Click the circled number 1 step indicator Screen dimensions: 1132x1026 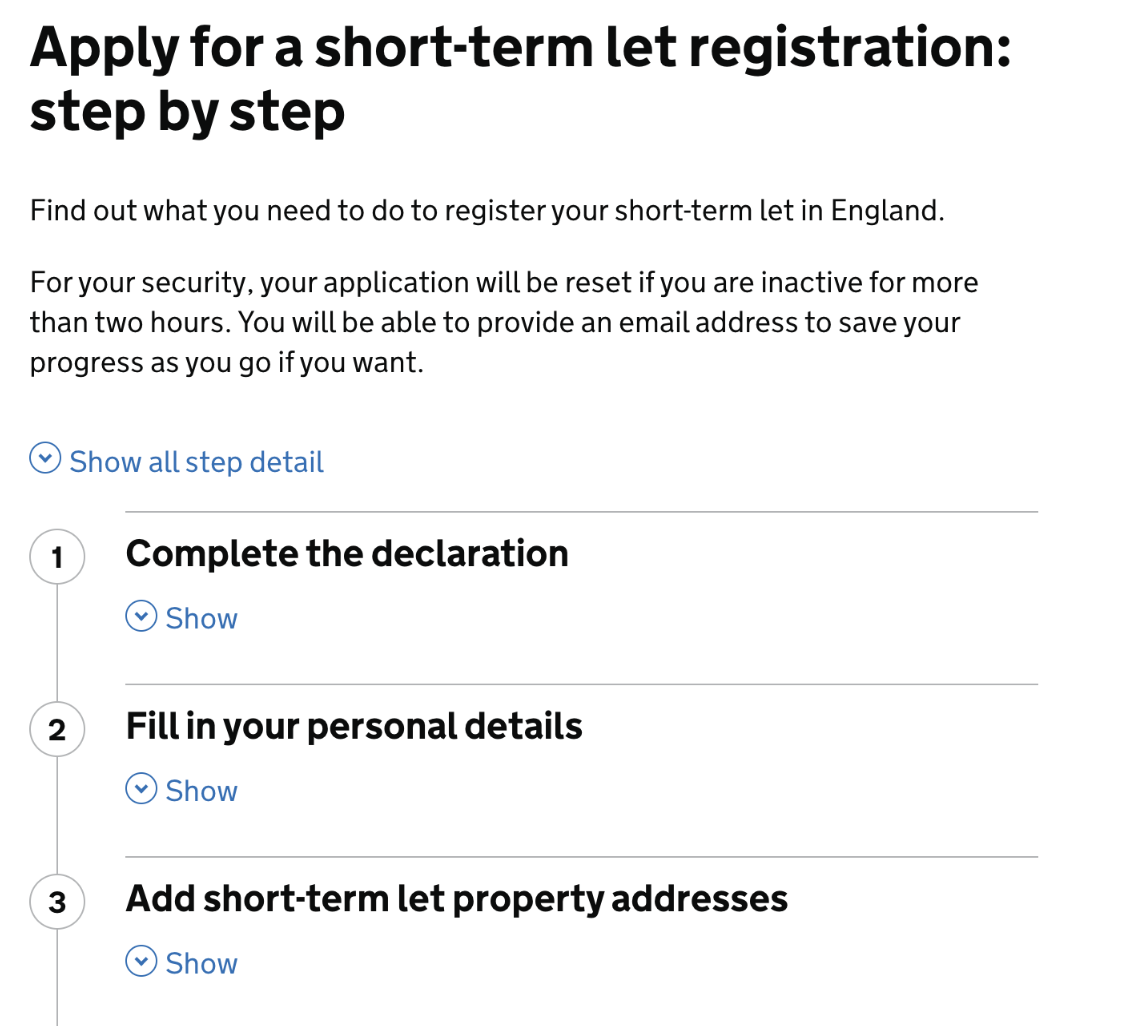pos(56,556)
